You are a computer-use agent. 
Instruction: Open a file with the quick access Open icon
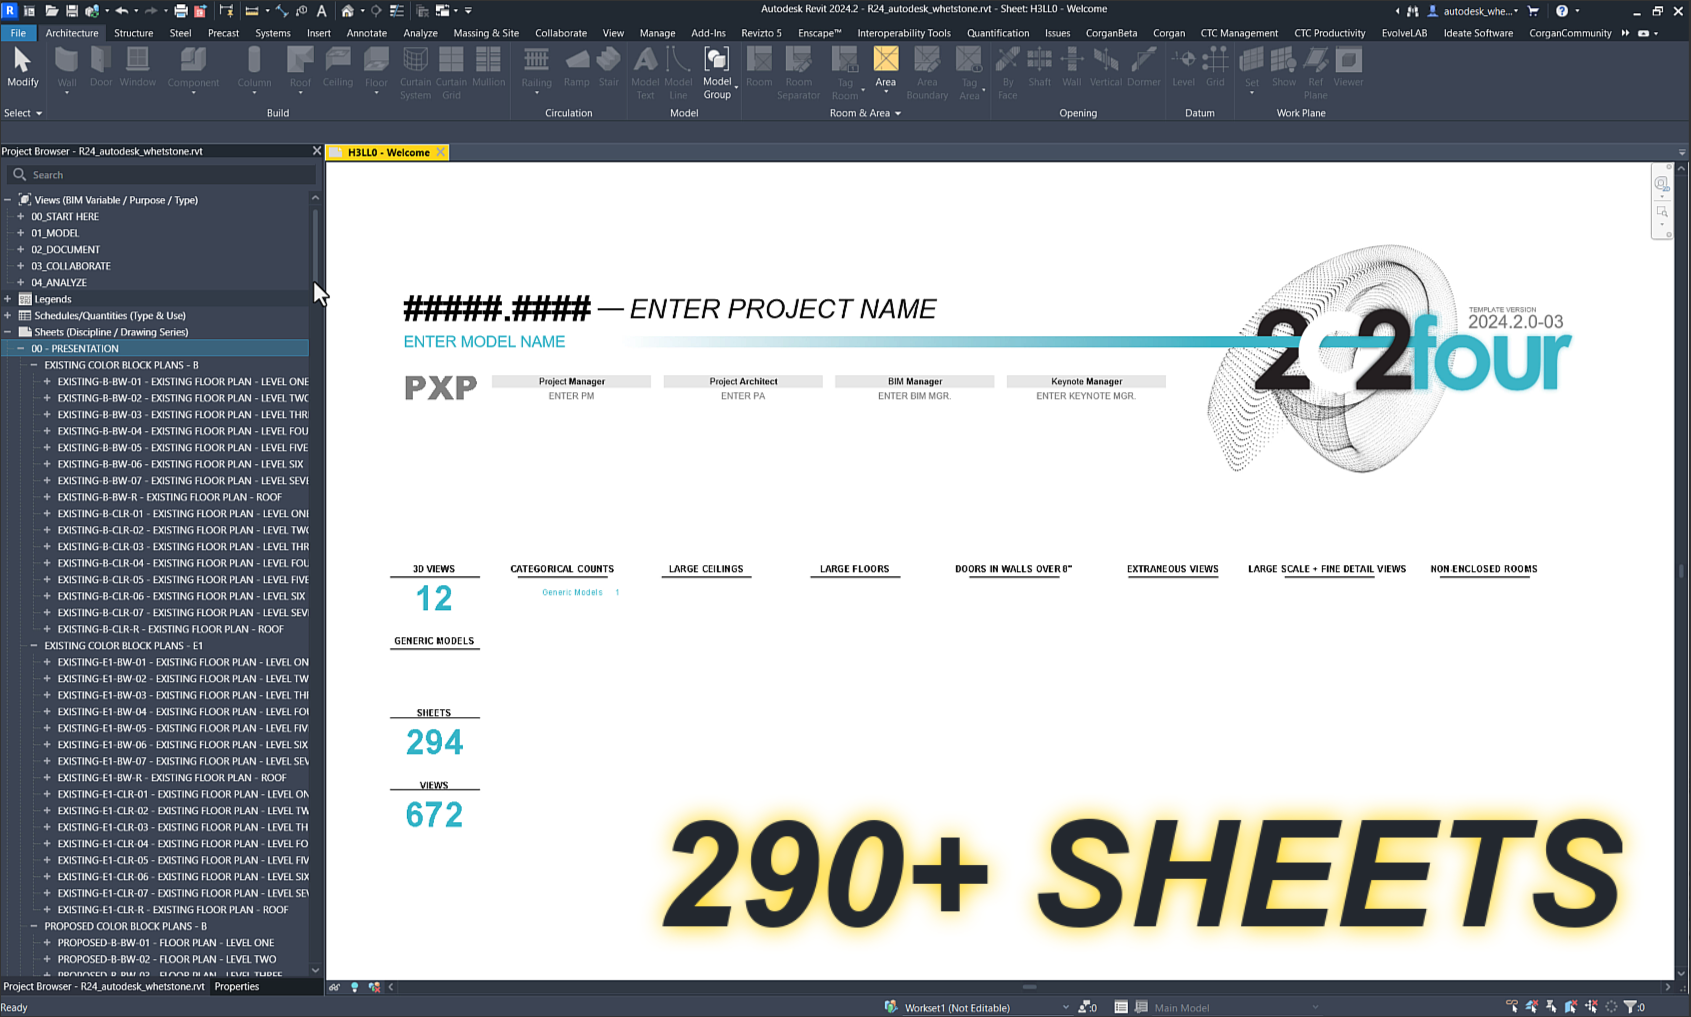coord(51,11)
